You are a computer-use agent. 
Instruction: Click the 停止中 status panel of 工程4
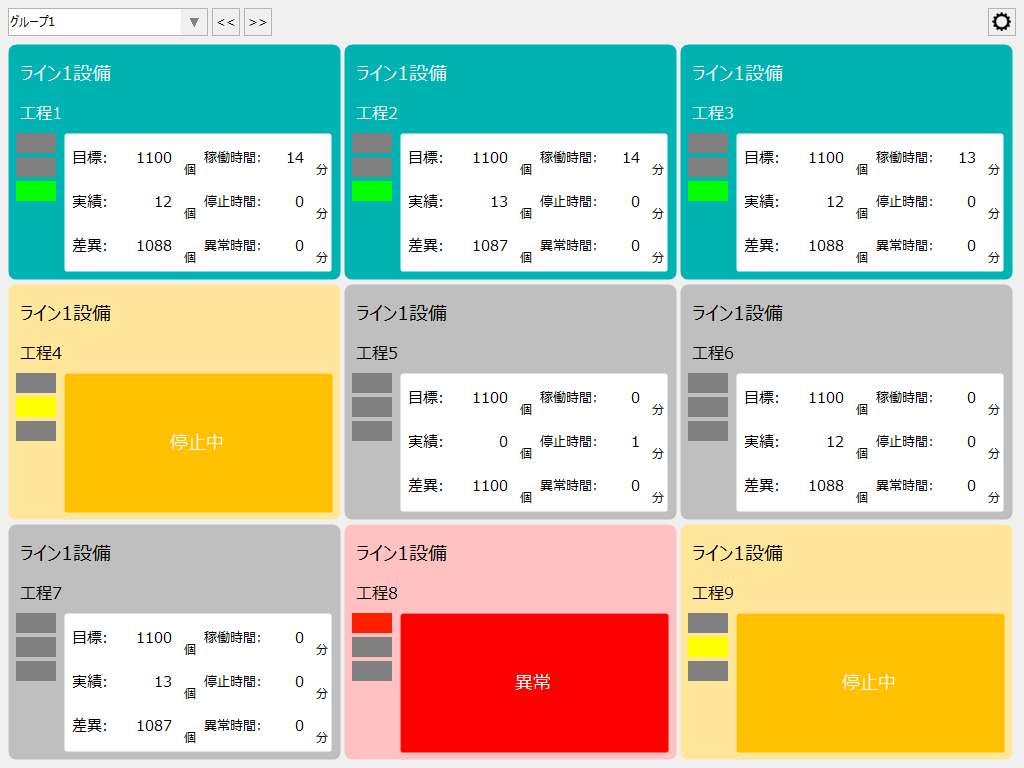pos(197,442)
